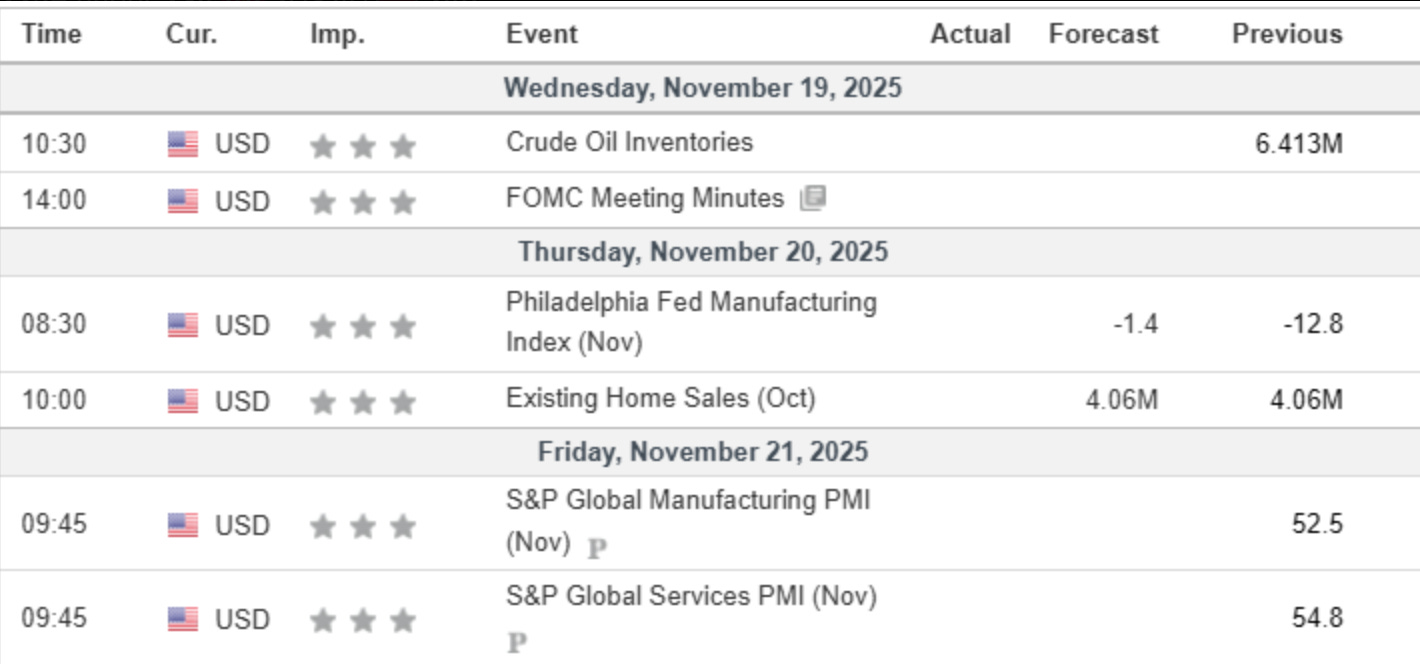This screenshot has height=664, width=1420.
Task: Click preliminary P icon next to Manufacturing PMI (Nov)
Action: (x=597, y=548)
